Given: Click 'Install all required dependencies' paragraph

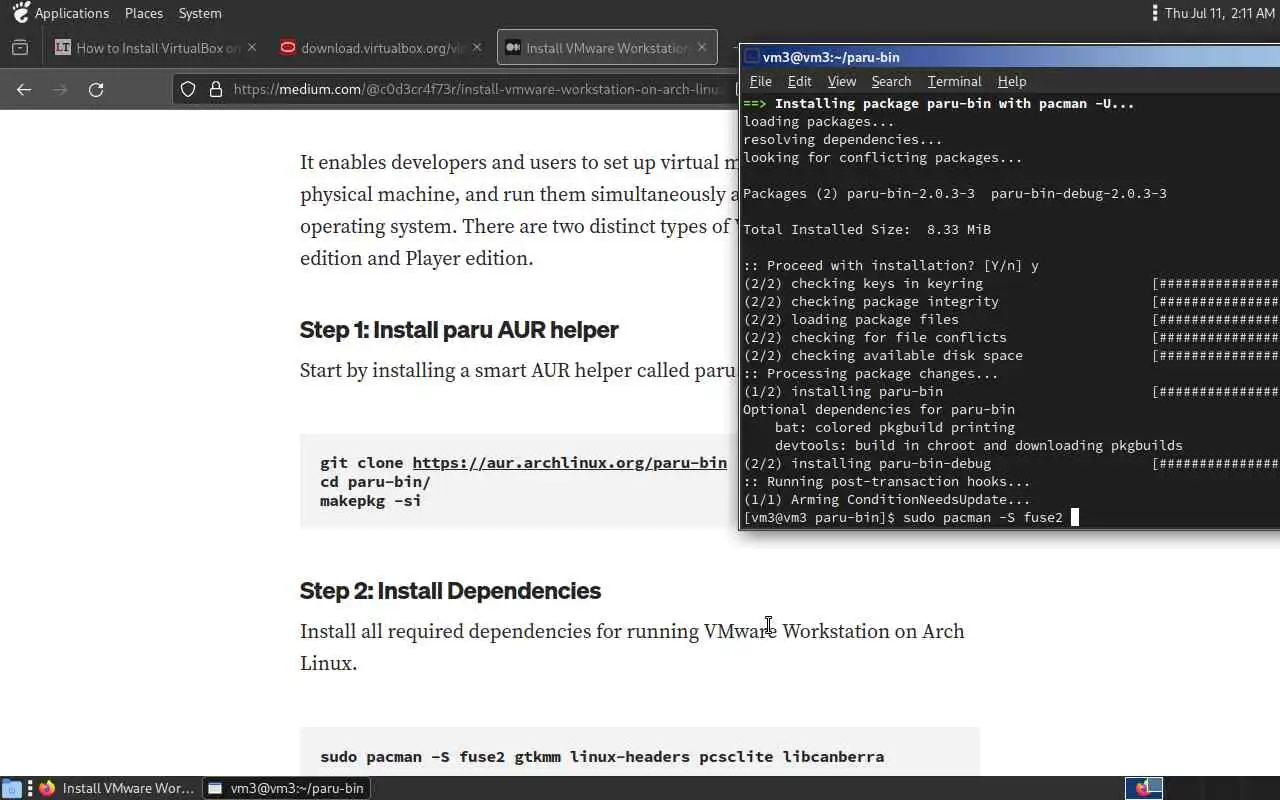Looking at the screenshot, I should click(x=632, y=647).
